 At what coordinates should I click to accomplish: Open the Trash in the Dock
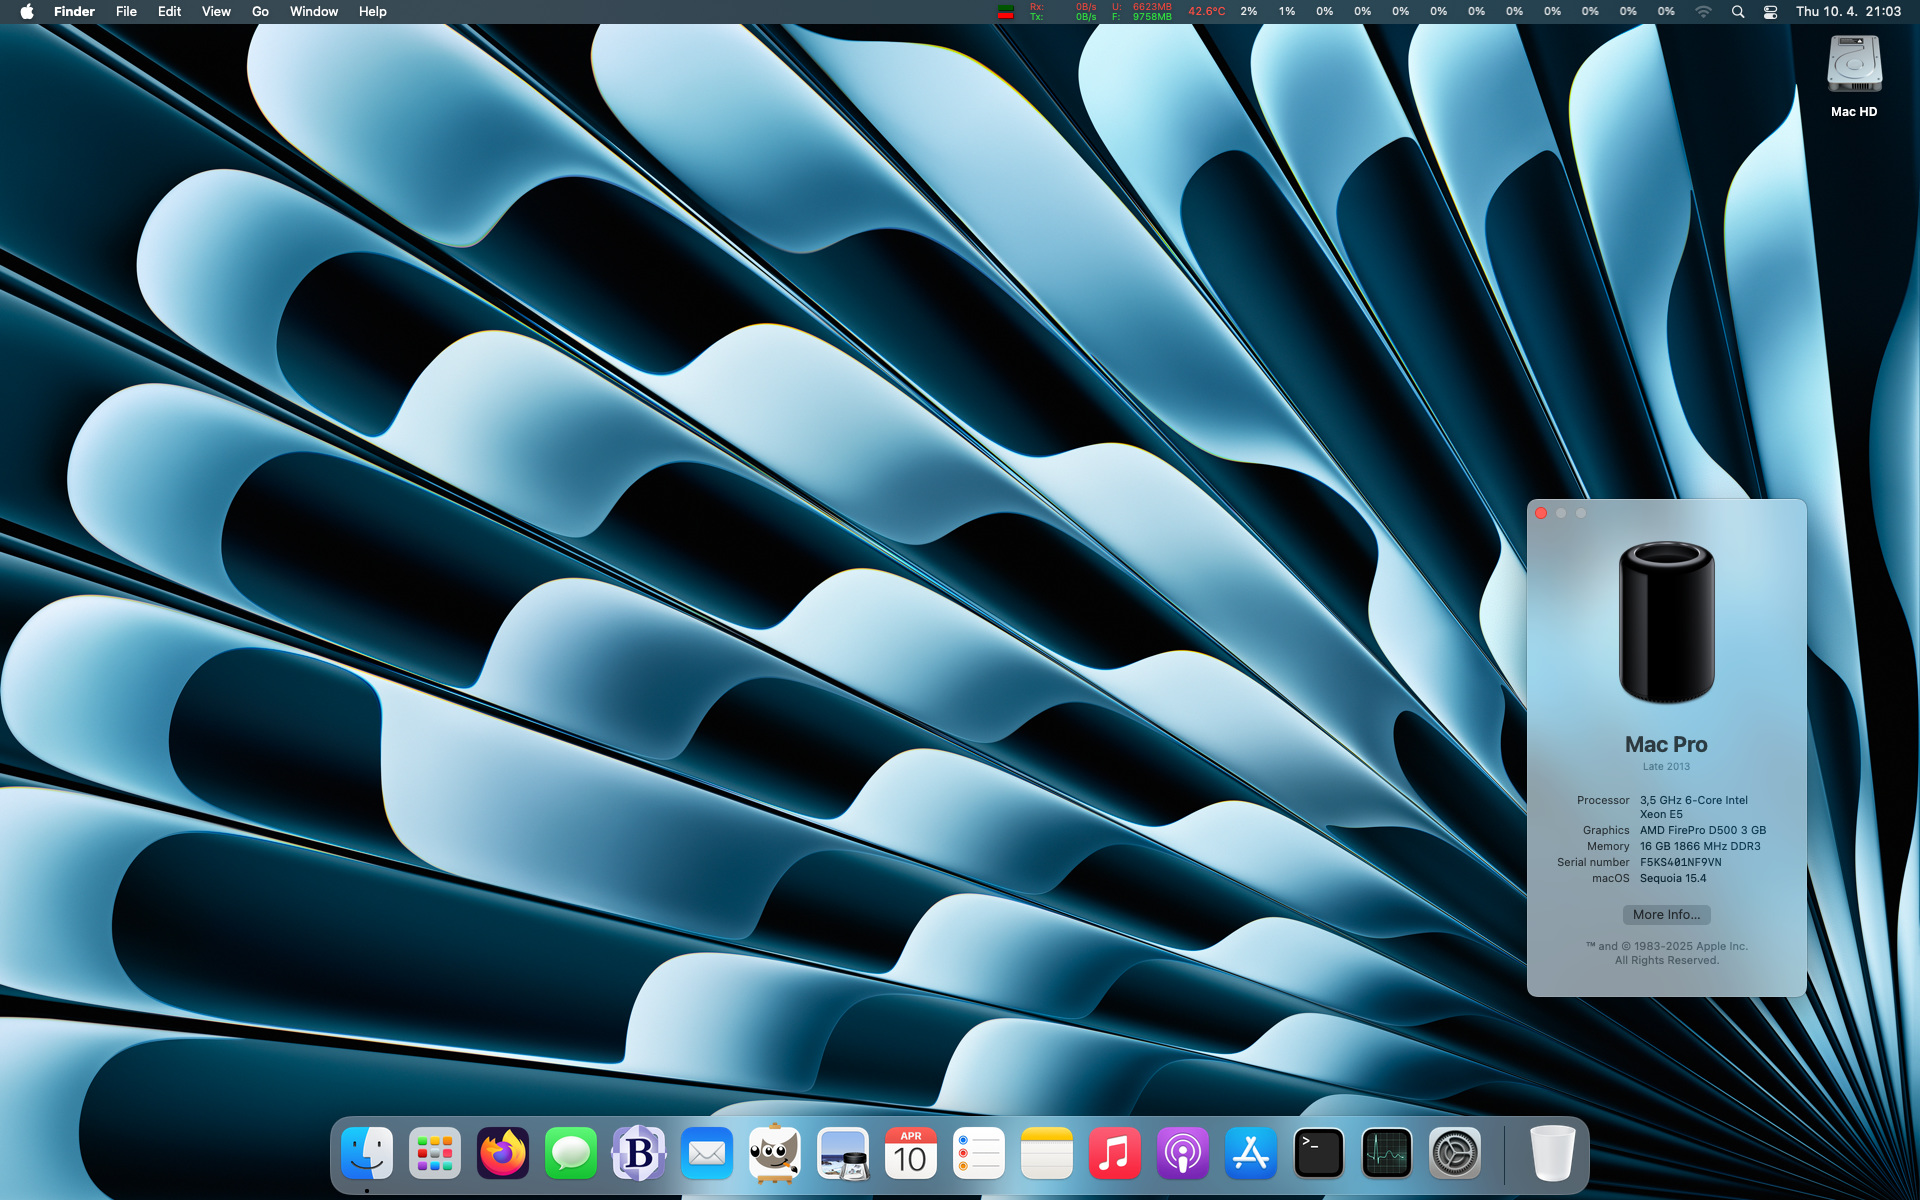[1551, 1154]
